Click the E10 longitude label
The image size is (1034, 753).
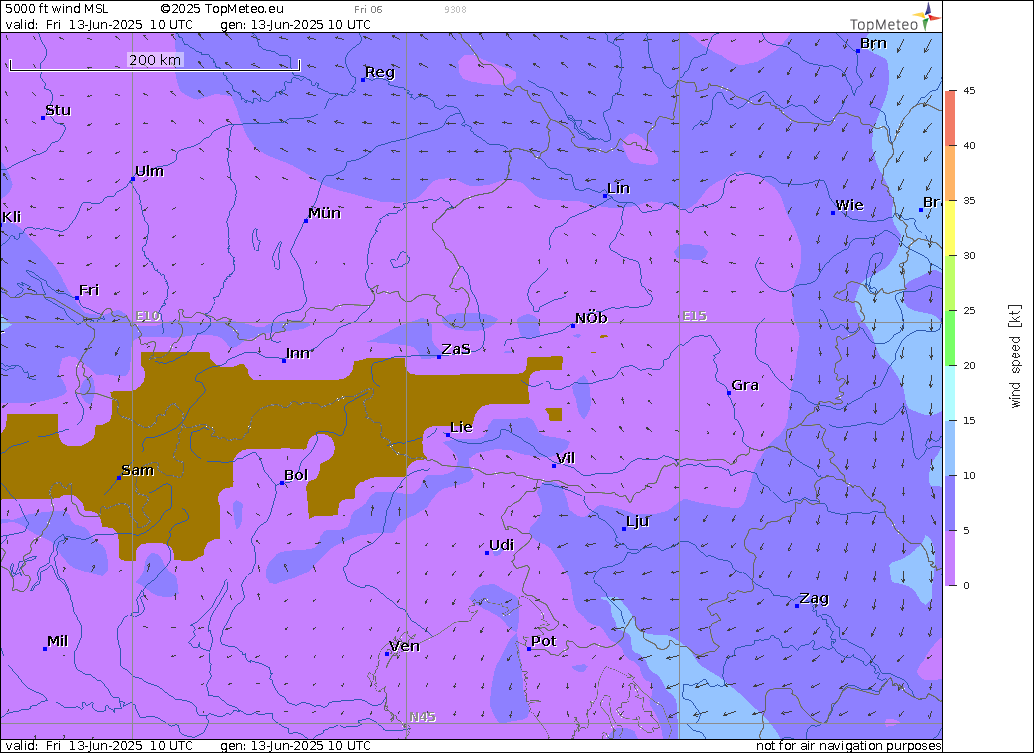[x=148, y=316]
